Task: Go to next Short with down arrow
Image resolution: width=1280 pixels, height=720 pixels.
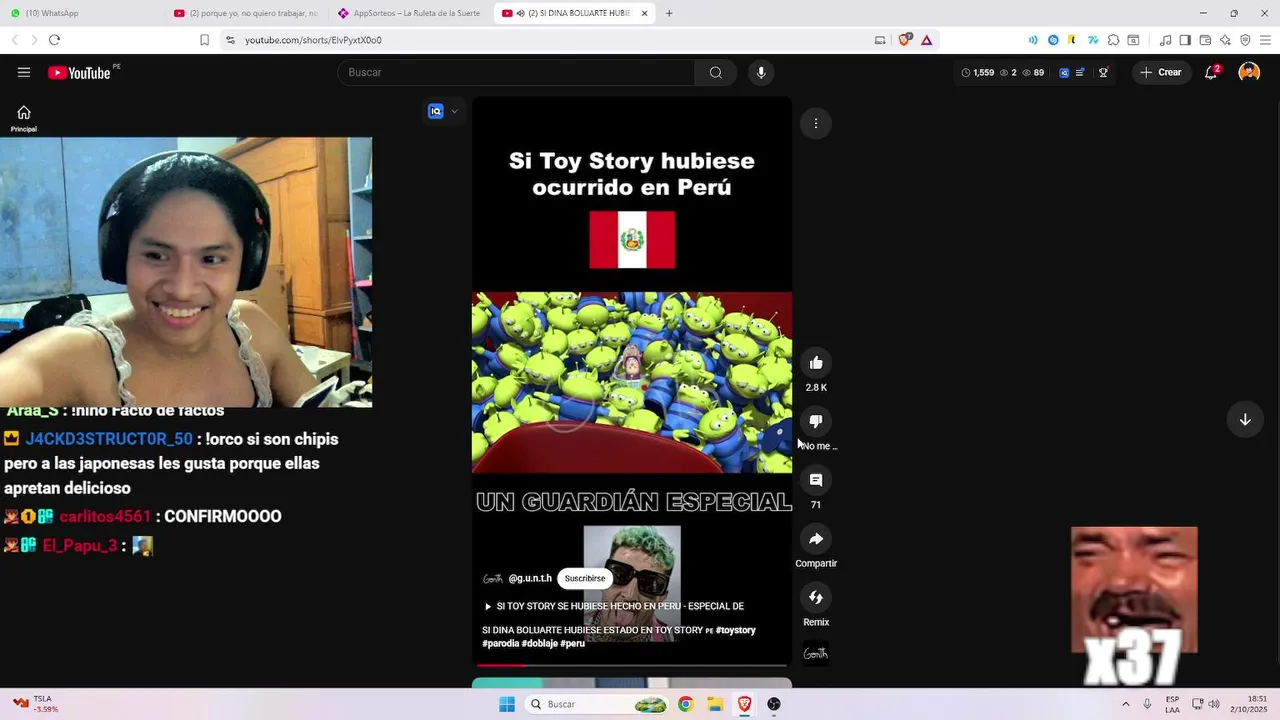Action: click(x=1245, y=420)
